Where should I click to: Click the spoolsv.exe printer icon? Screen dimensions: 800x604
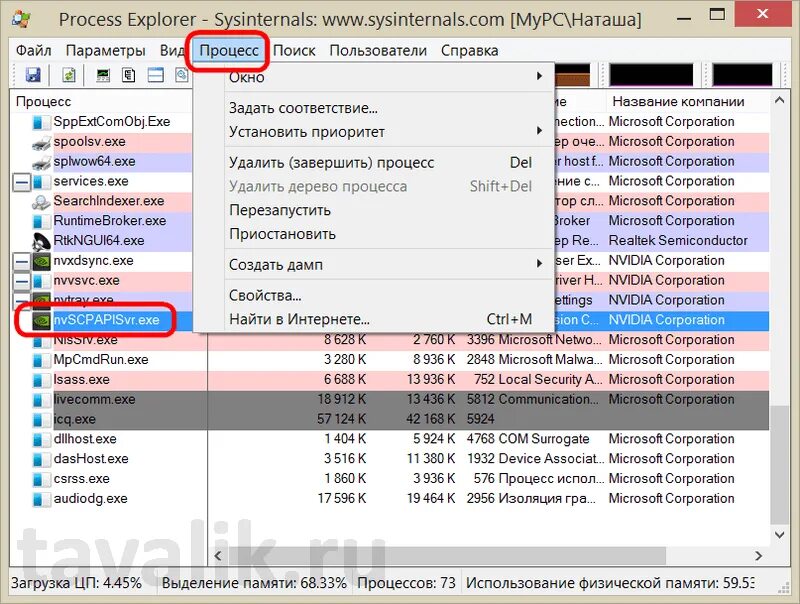[41, 142]
